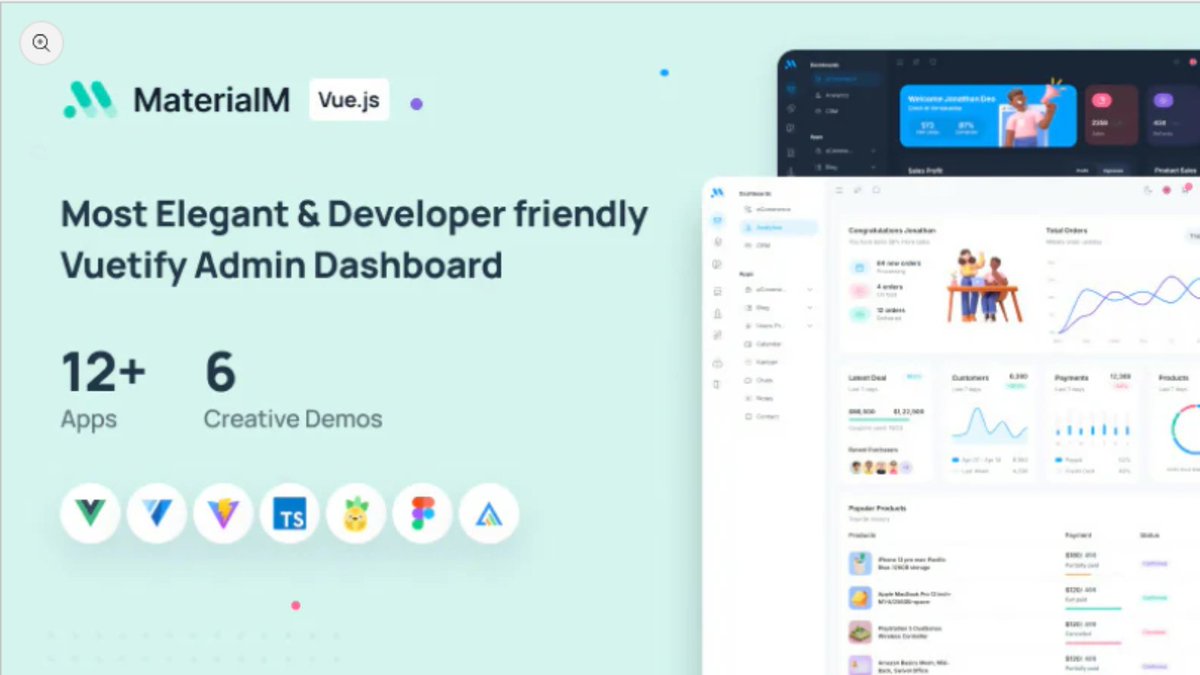This screenshot has width=1200, height=675.
Task: Click the hamburger menu icon in light dashboard
Action: click(x=839, y=190)
